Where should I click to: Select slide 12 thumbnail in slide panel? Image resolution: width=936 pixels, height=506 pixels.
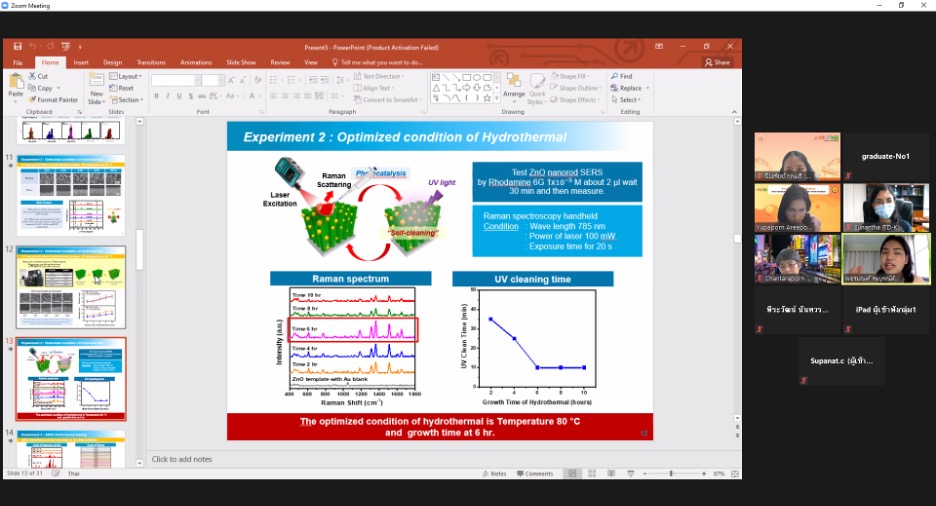(x=71, y=287)
